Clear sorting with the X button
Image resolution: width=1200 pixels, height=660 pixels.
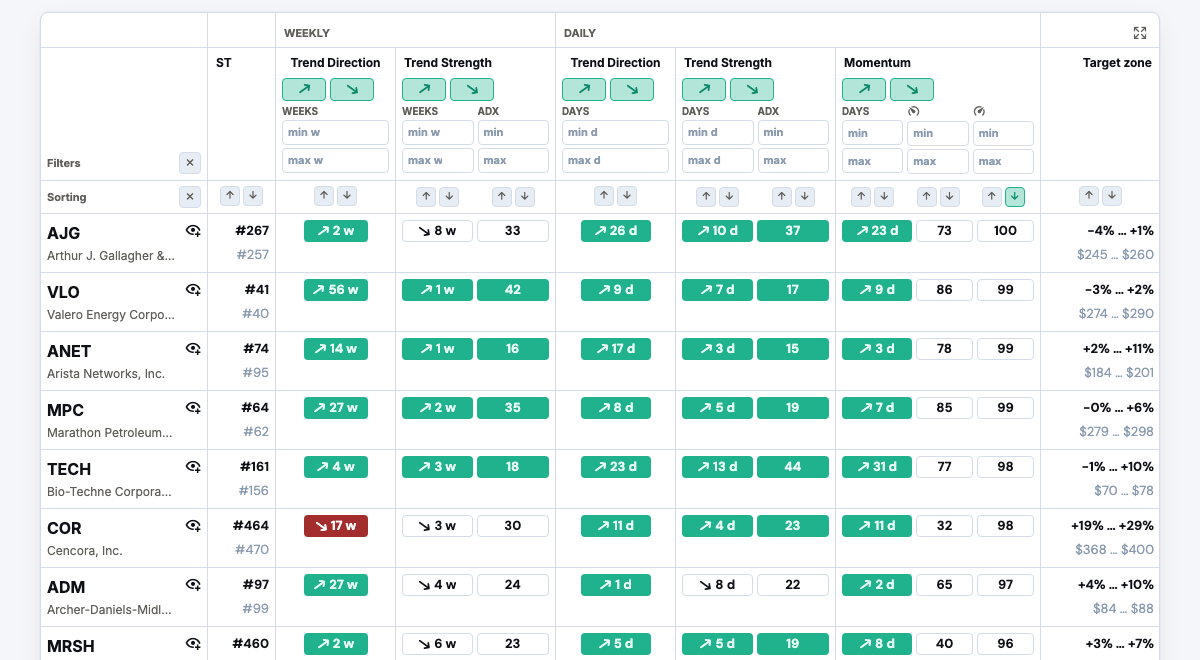[190, 197]
